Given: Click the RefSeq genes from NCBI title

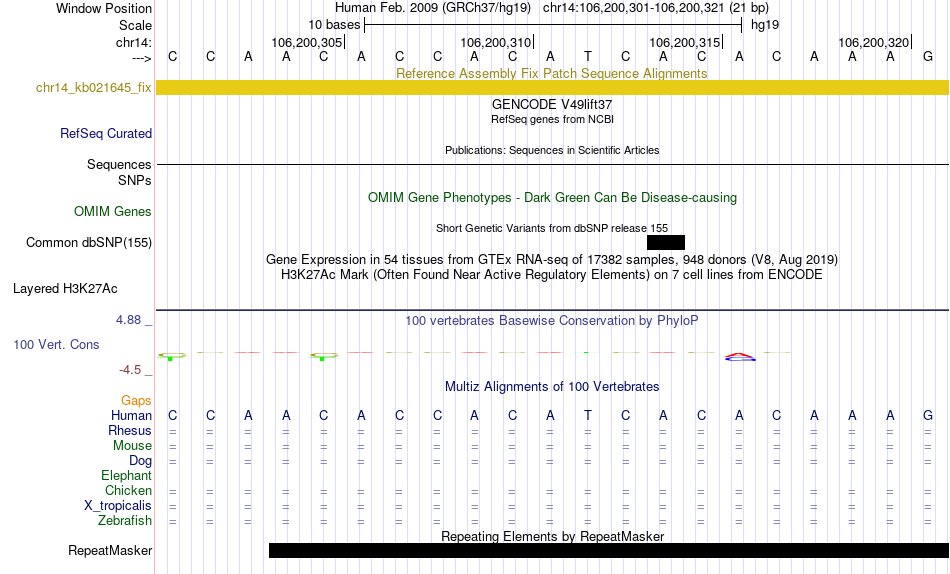Looking at the screenshot, I should [552, 119].
